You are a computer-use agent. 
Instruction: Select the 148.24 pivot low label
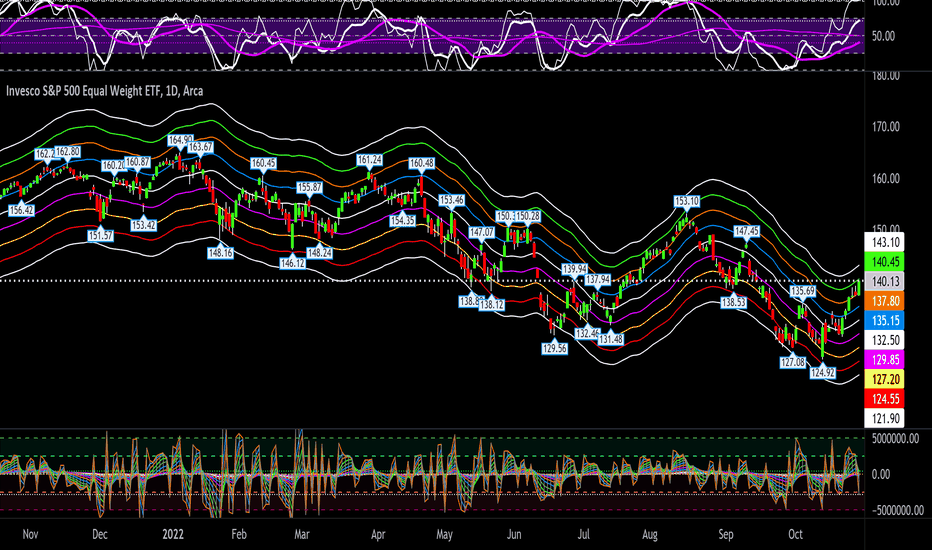click(320, 253)
